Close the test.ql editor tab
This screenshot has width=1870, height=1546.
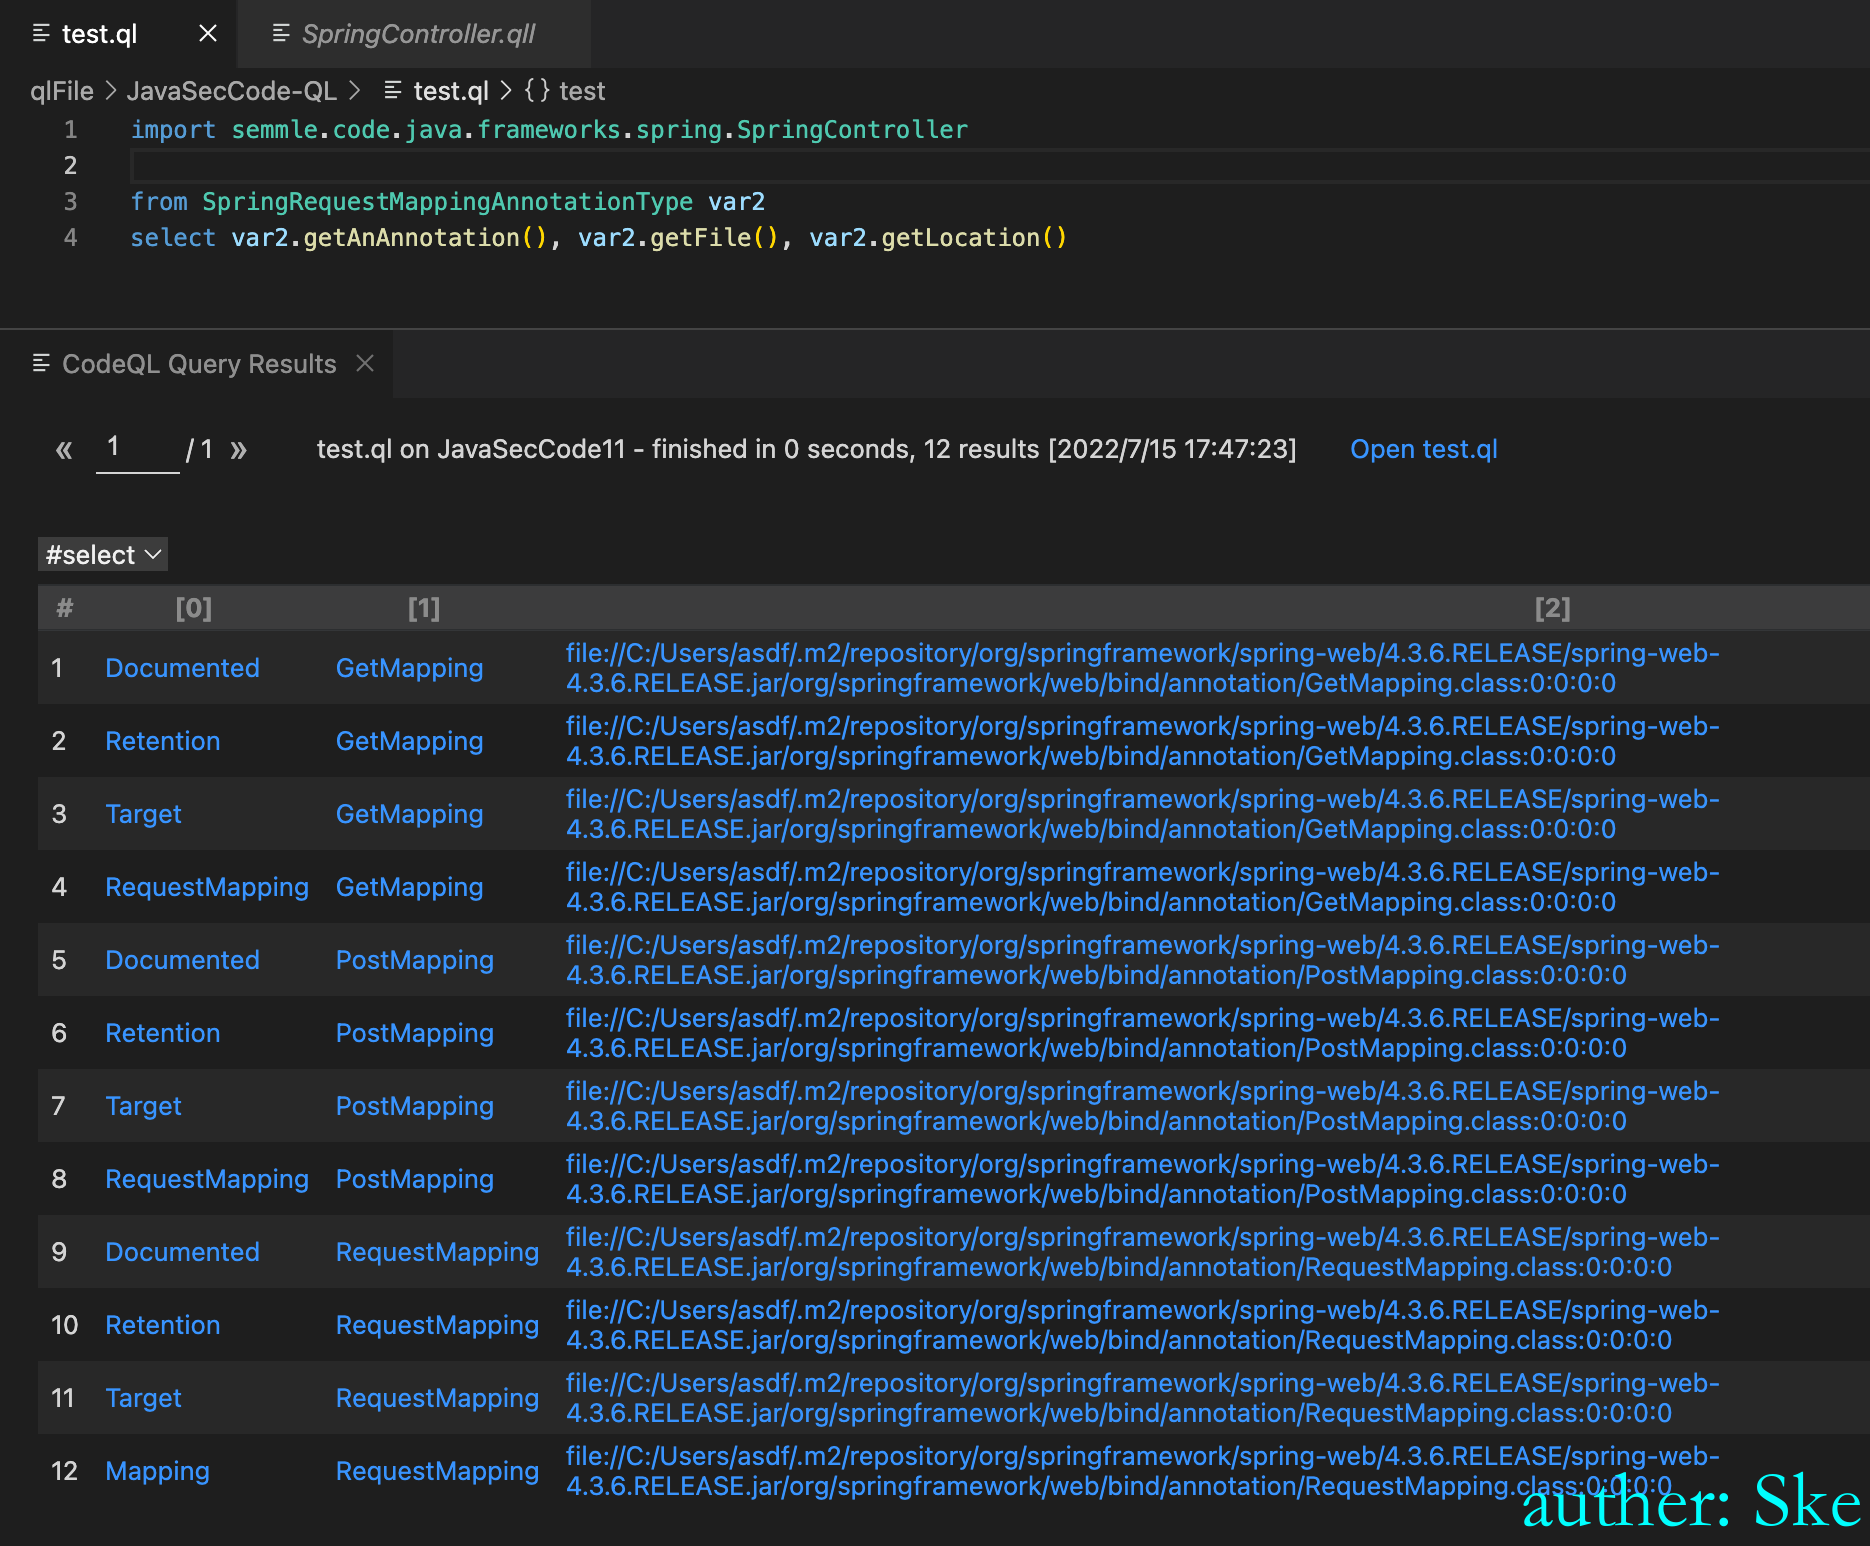(x=208, y=34)
